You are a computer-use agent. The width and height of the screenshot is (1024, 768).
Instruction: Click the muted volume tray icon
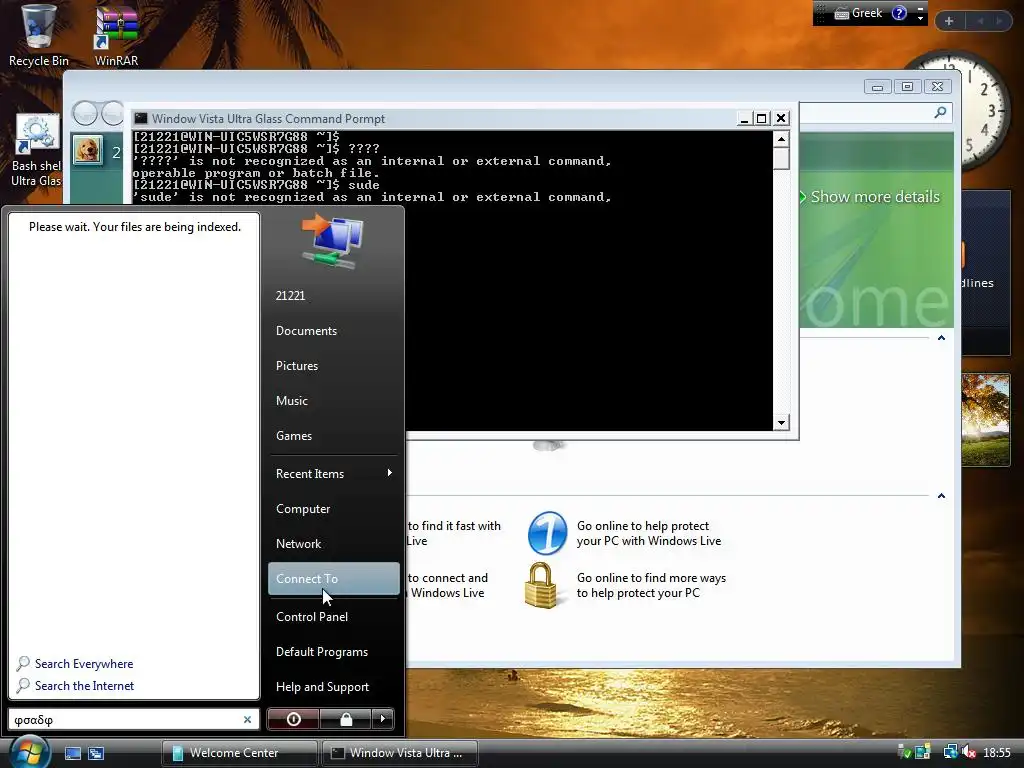click(x=969, y=753)
